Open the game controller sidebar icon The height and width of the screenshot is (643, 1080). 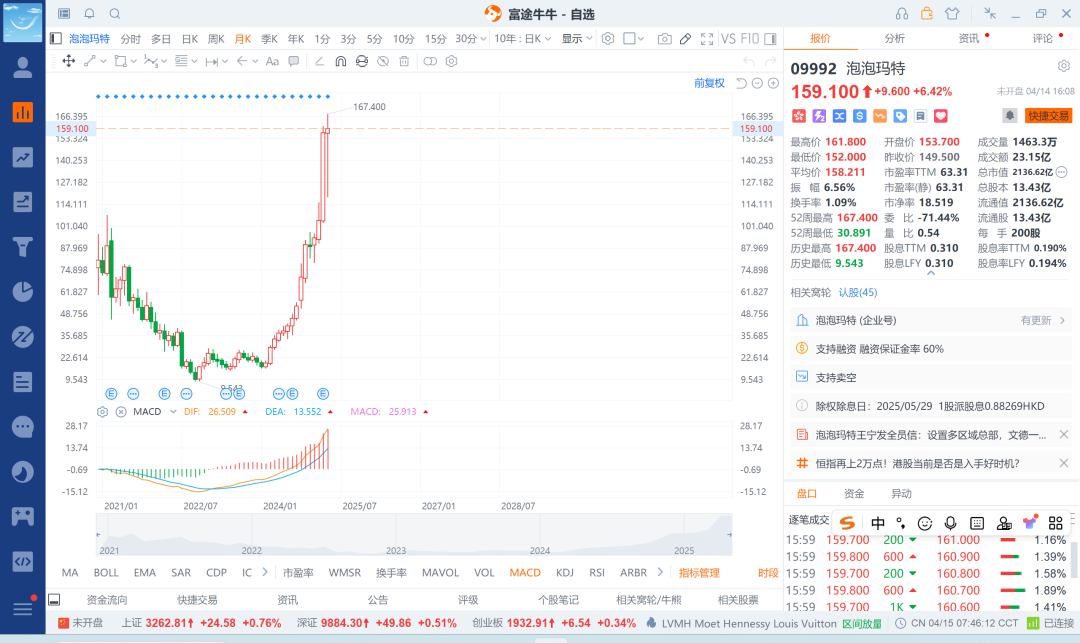23,516
